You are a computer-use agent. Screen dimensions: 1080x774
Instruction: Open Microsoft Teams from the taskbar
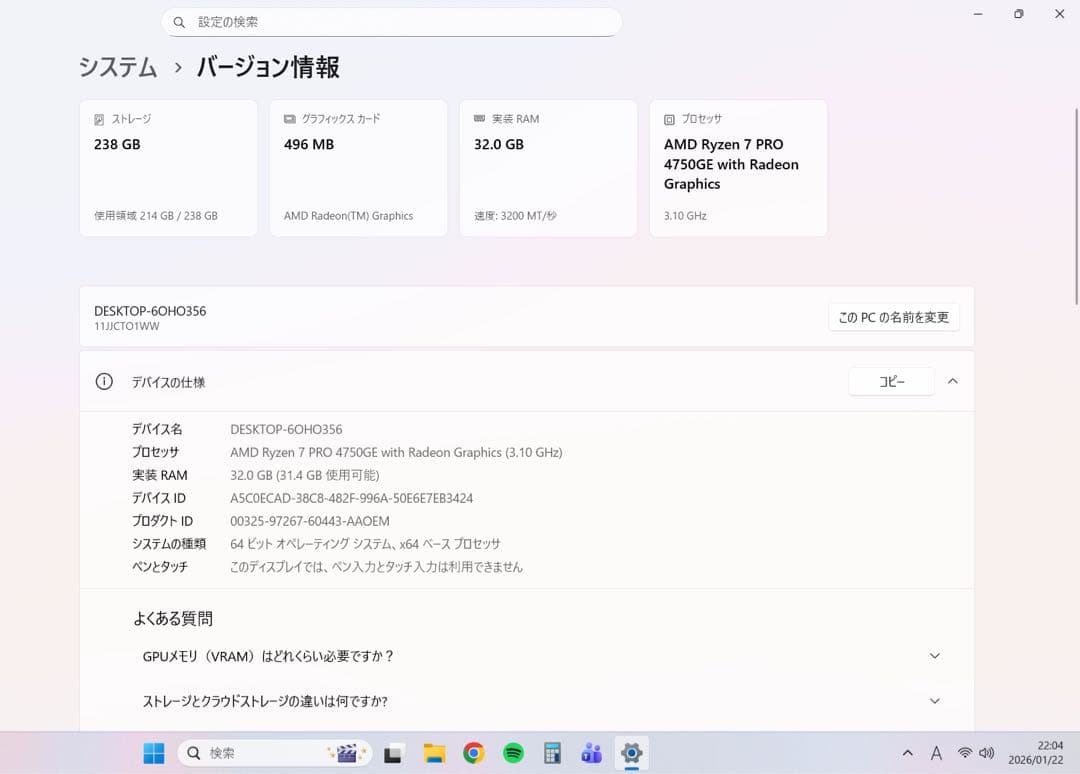point(592,752)
